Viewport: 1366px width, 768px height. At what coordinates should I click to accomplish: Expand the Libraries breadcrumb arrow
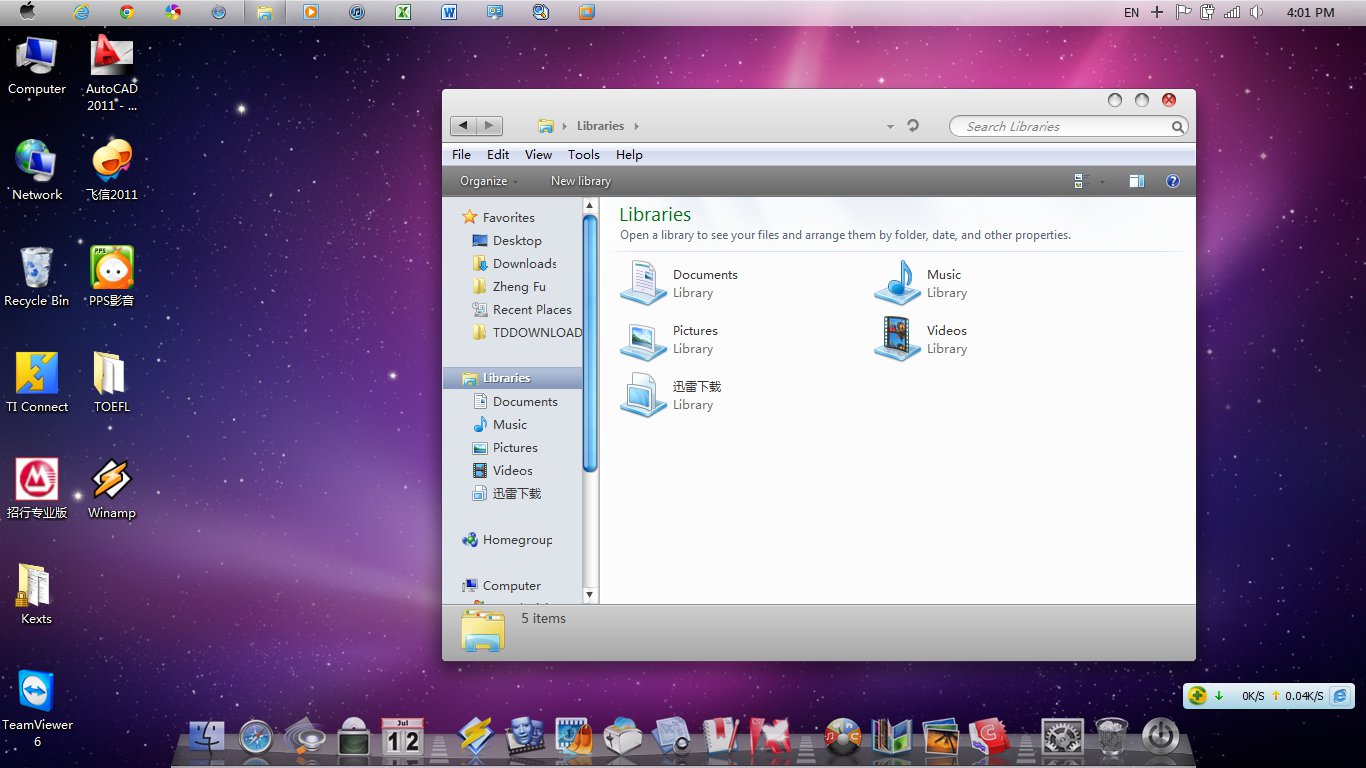pyautogui.click(x=636, y=126)
